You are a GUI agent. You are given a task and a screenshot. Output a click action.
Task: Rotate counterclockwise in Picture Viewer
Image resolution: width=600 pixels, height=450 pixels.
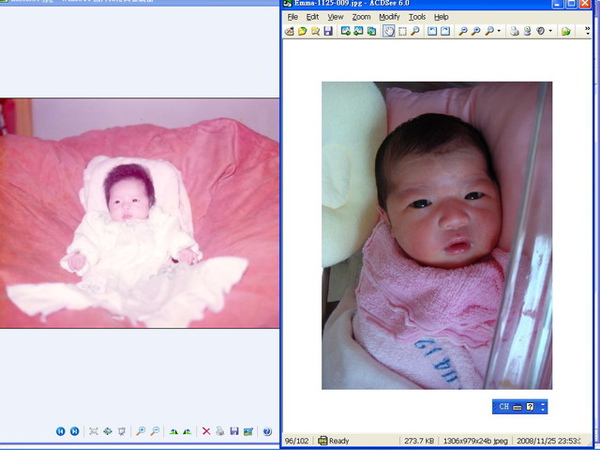[x=187, y=431]
